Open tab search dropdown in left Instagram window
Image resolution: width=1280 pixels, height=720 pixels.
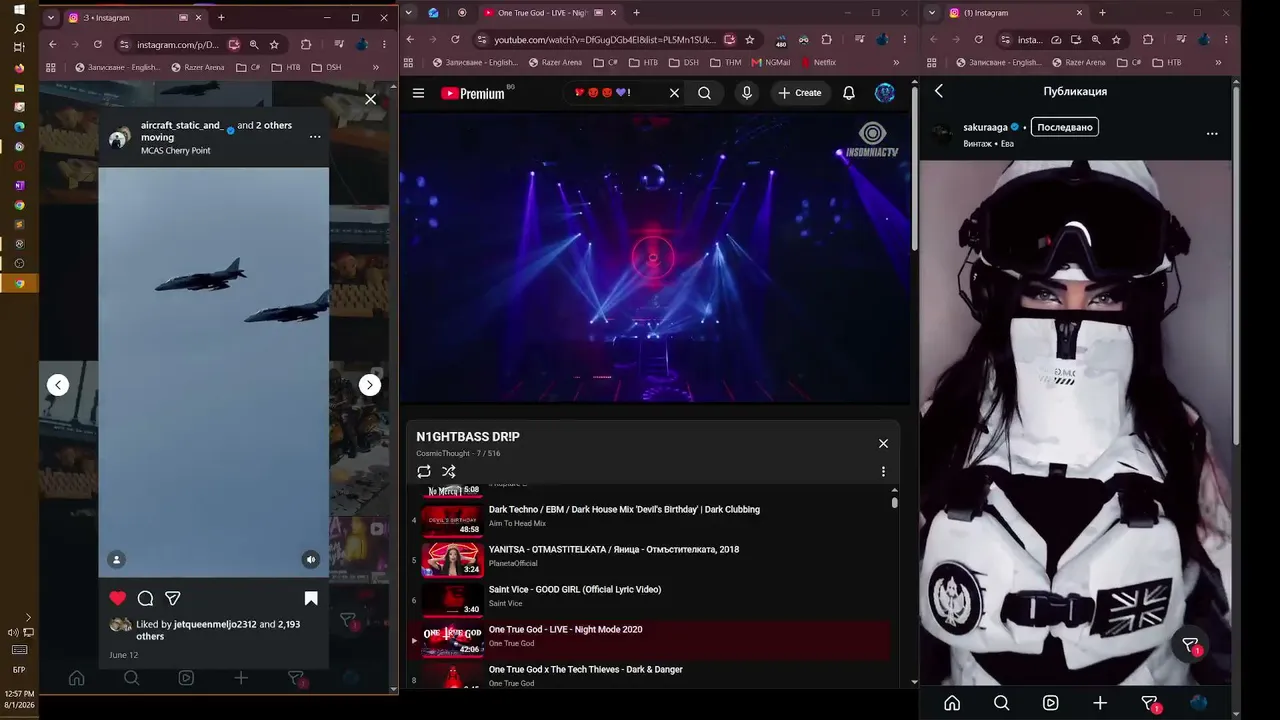click(x=49, y=17)
